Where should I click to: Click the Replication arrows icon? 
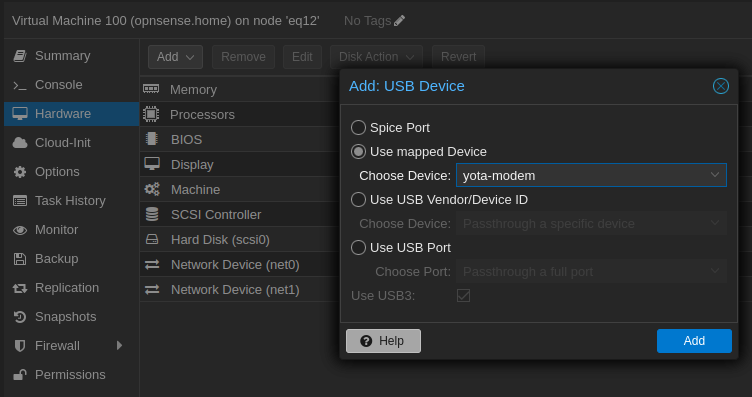point(20,288)
